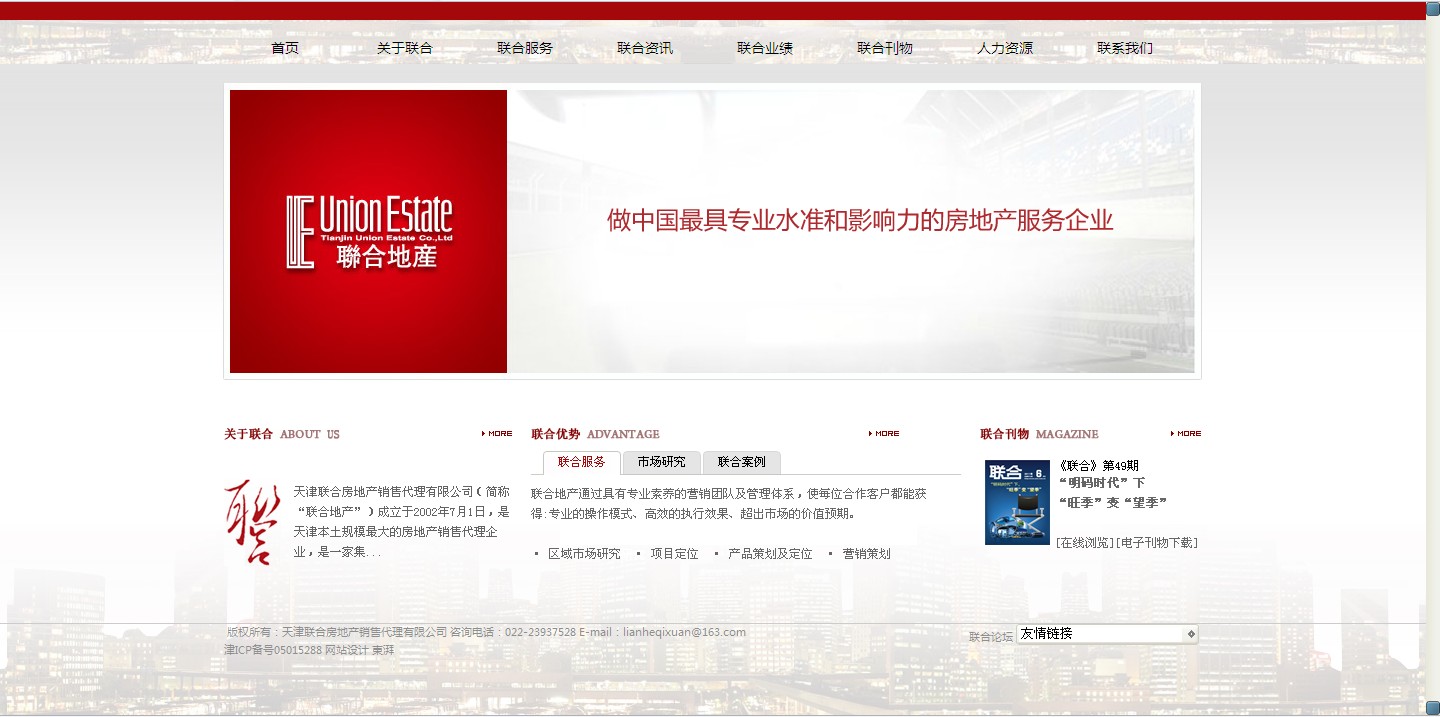This screenshot has height=717, width=1440.
Task: Select 联合业绩 in the navigation bar
Action: pos(765,48)
